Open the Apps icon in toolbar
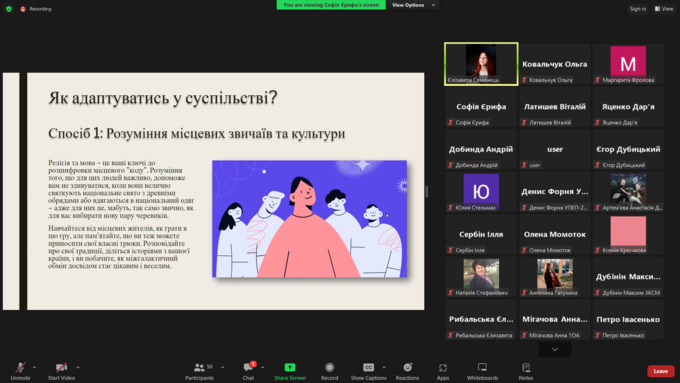The height and width of the screenshot is (383, 680). click(x=443, y=367)
